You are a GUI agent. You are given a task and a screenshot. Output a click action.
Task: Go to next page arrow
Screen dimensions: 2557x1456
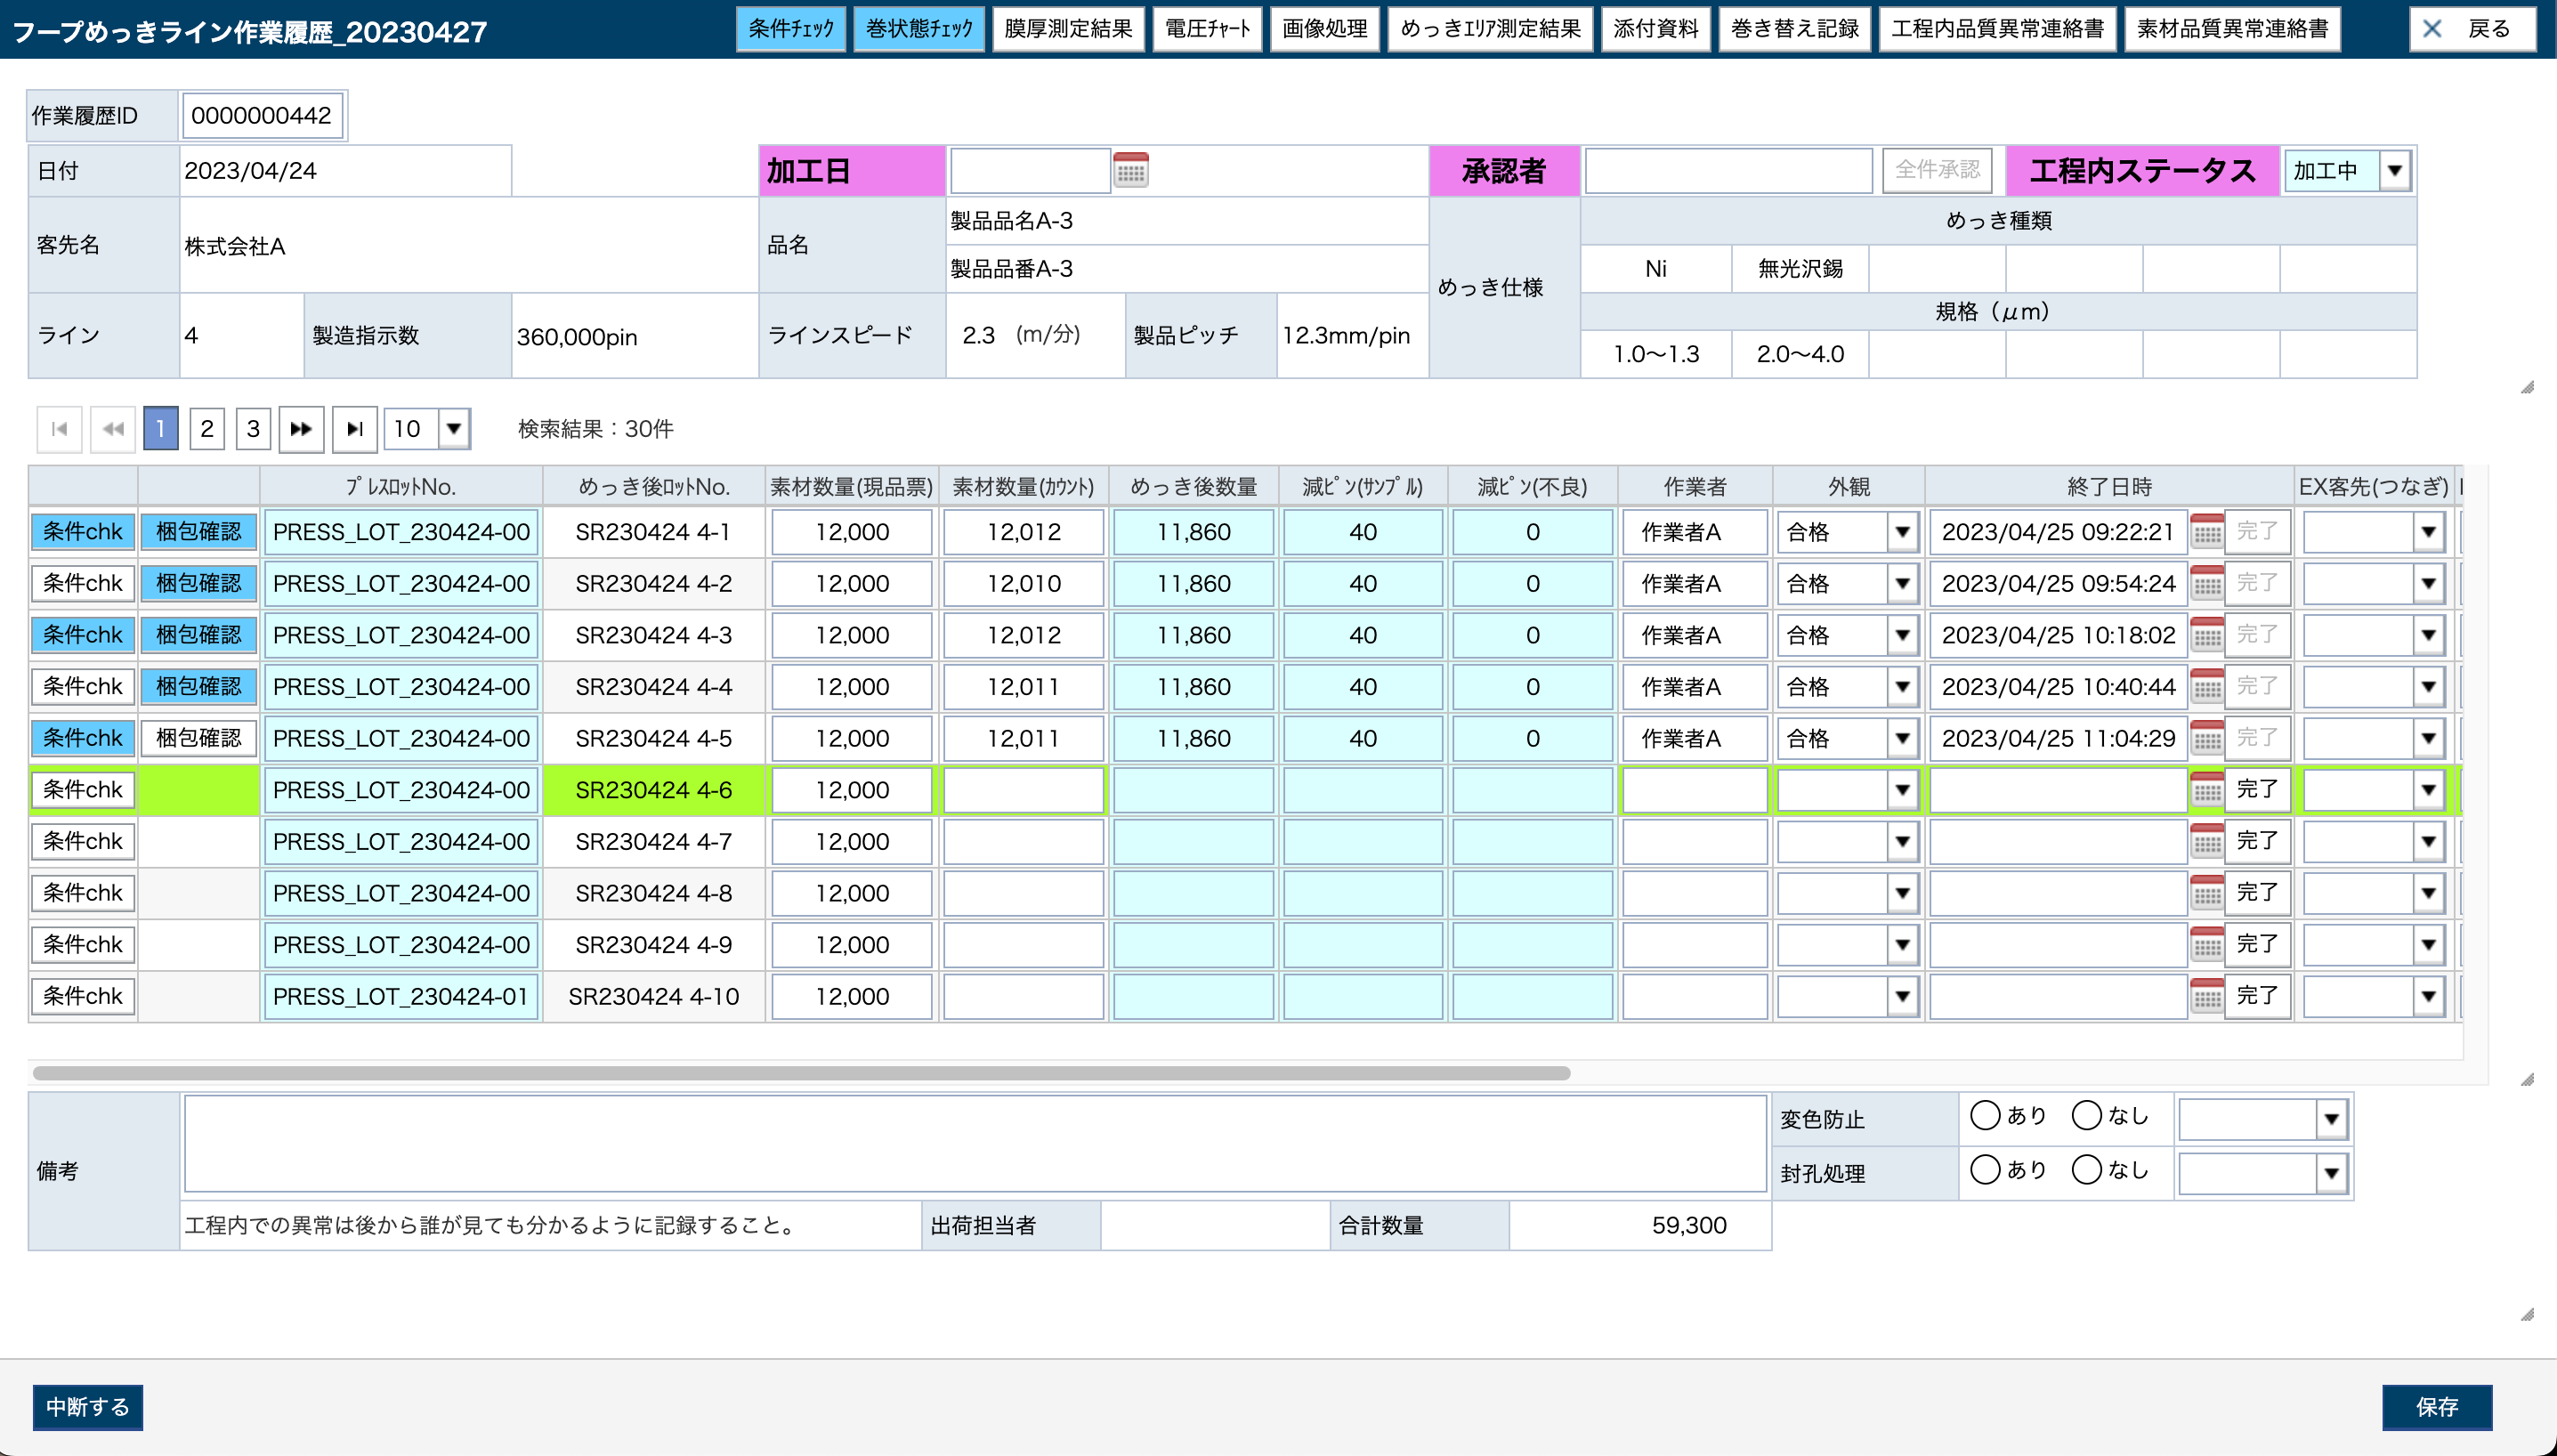[x=301, y=429]
